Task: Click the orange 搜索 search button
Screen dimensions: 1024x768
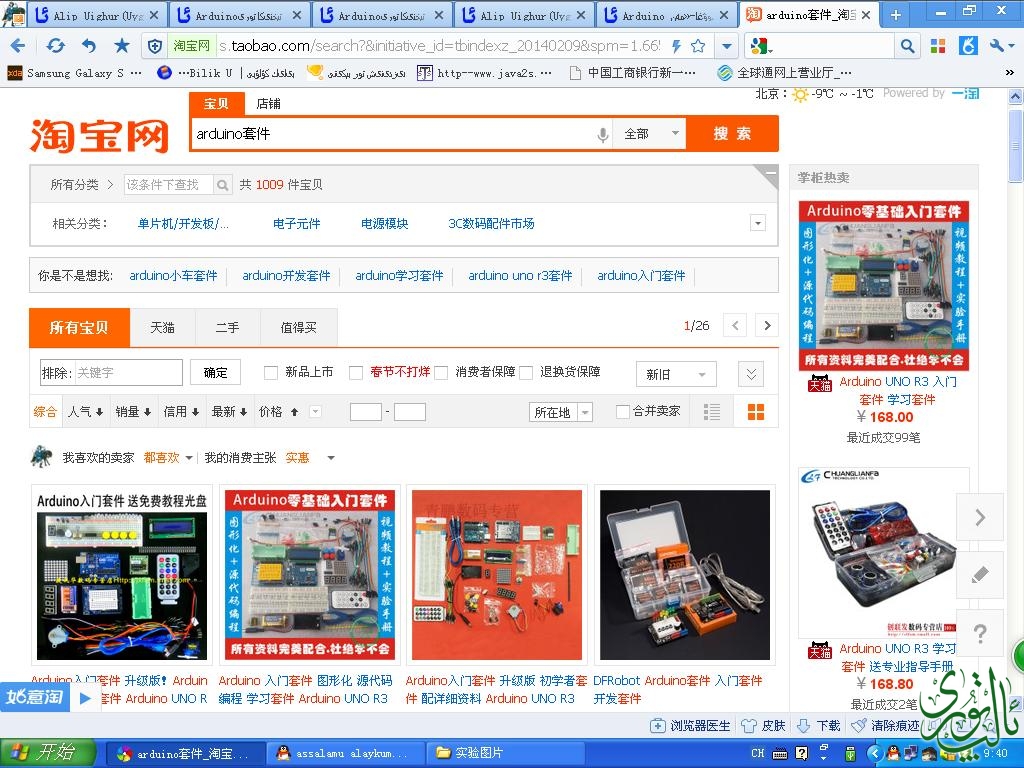Action: (x=732, y=134)
